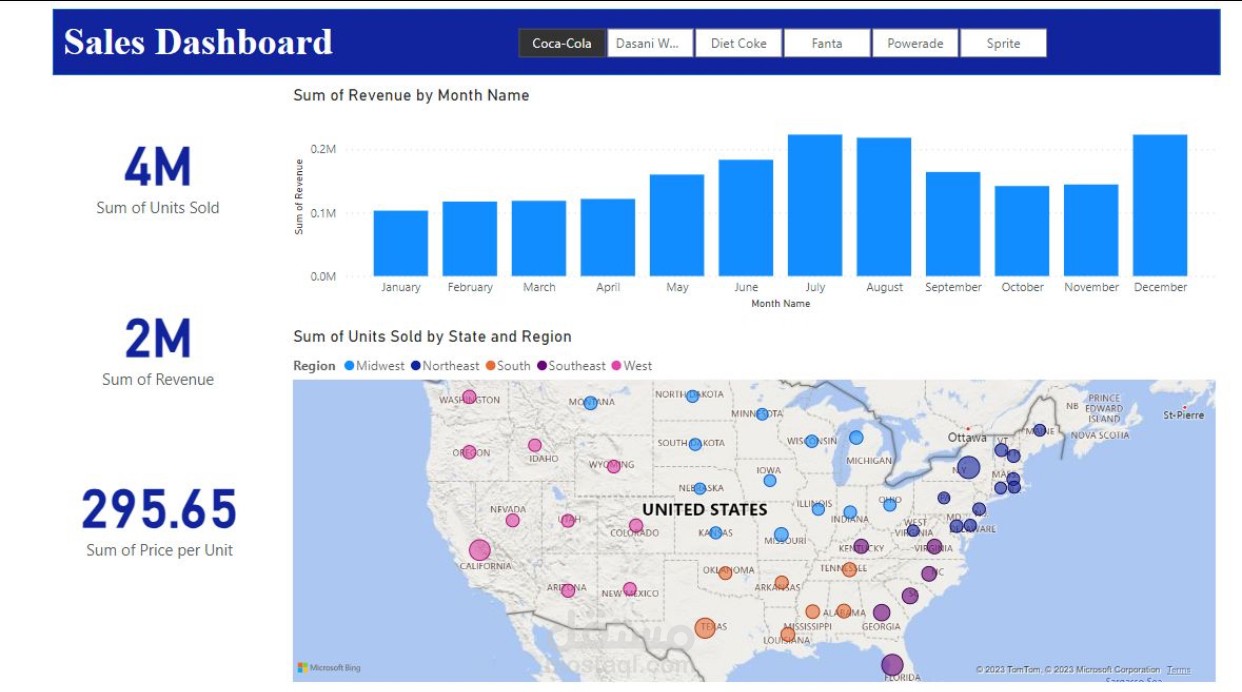Image resolution: width=1242 pixels, height=692 pixels.
Task: Click the South Dakota bubble
Action: click(x=695, y=444)
